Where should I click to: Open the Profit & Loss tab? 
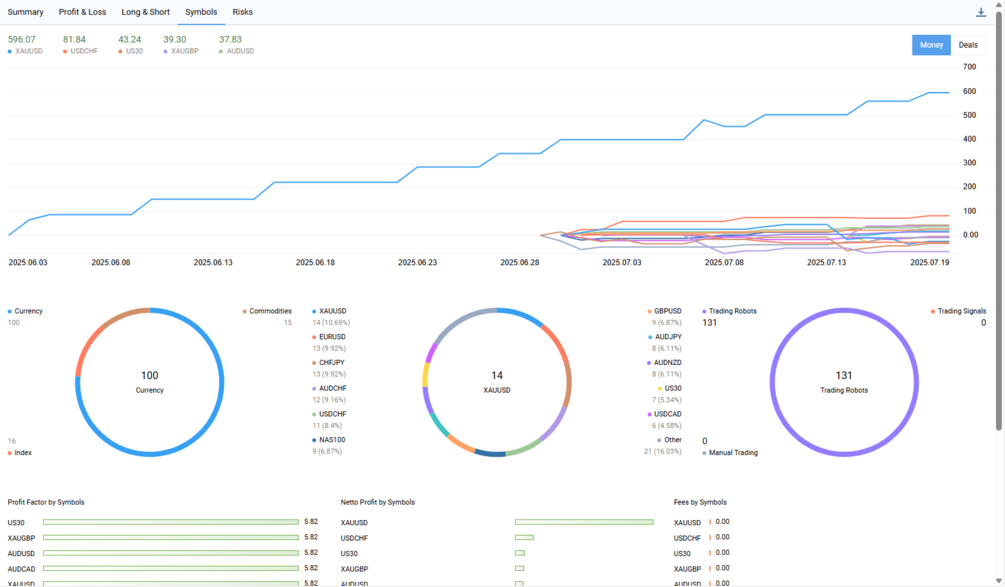pyautogui.click(x=83, y=12)
